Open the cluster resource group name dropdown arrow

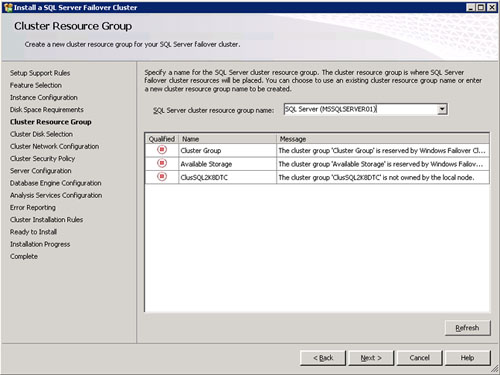(442, 109)
